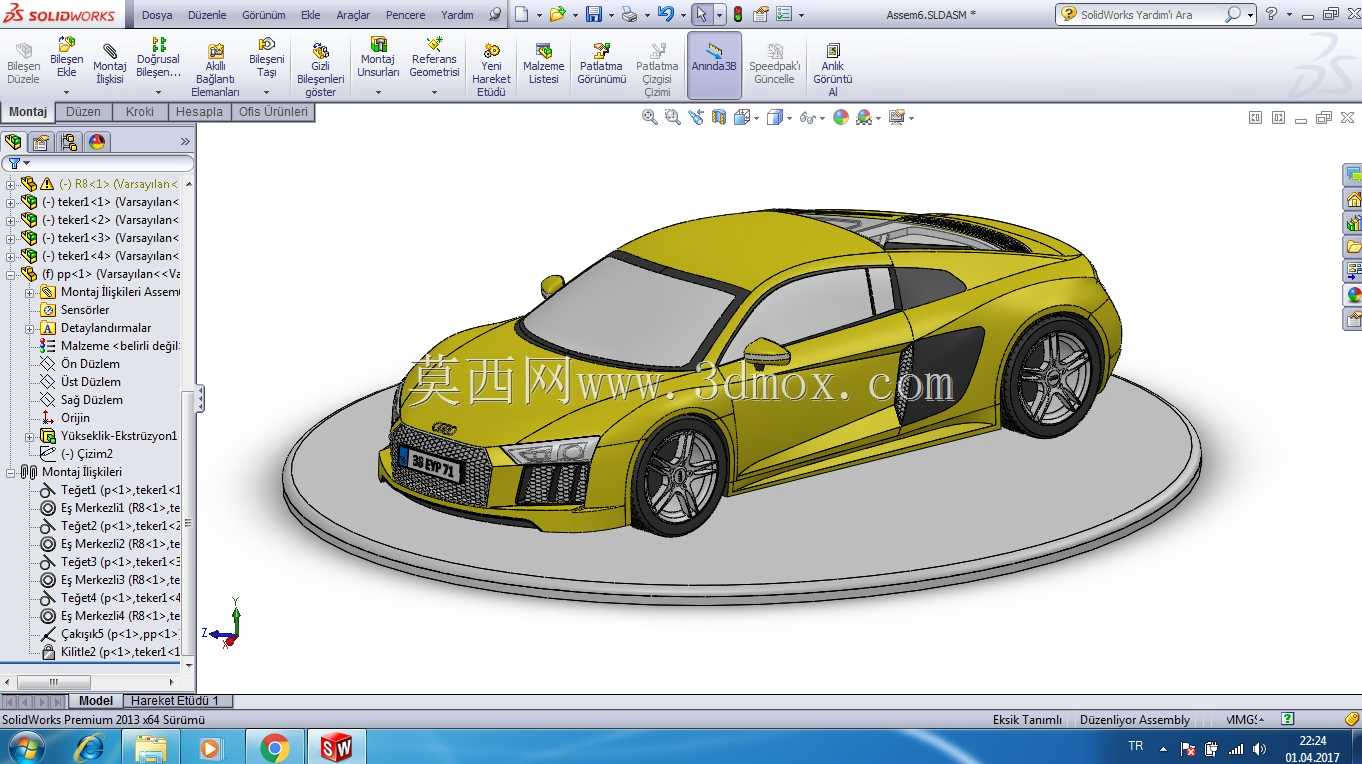
Task: Click Patlatma Görünümü tool
Action: pos(602,64)
